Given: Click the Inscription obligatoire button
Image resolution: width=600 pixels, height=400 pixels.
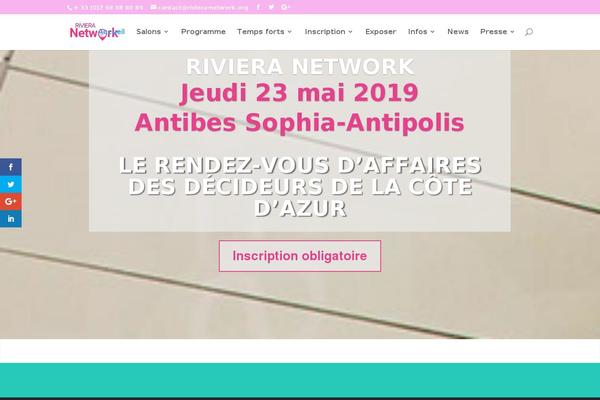Looking at the screenshot, I should [300, 256].
